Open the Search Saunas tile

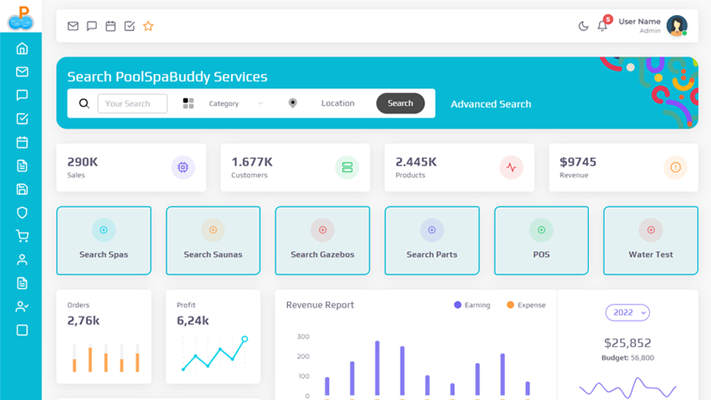(x=213, y=240)
